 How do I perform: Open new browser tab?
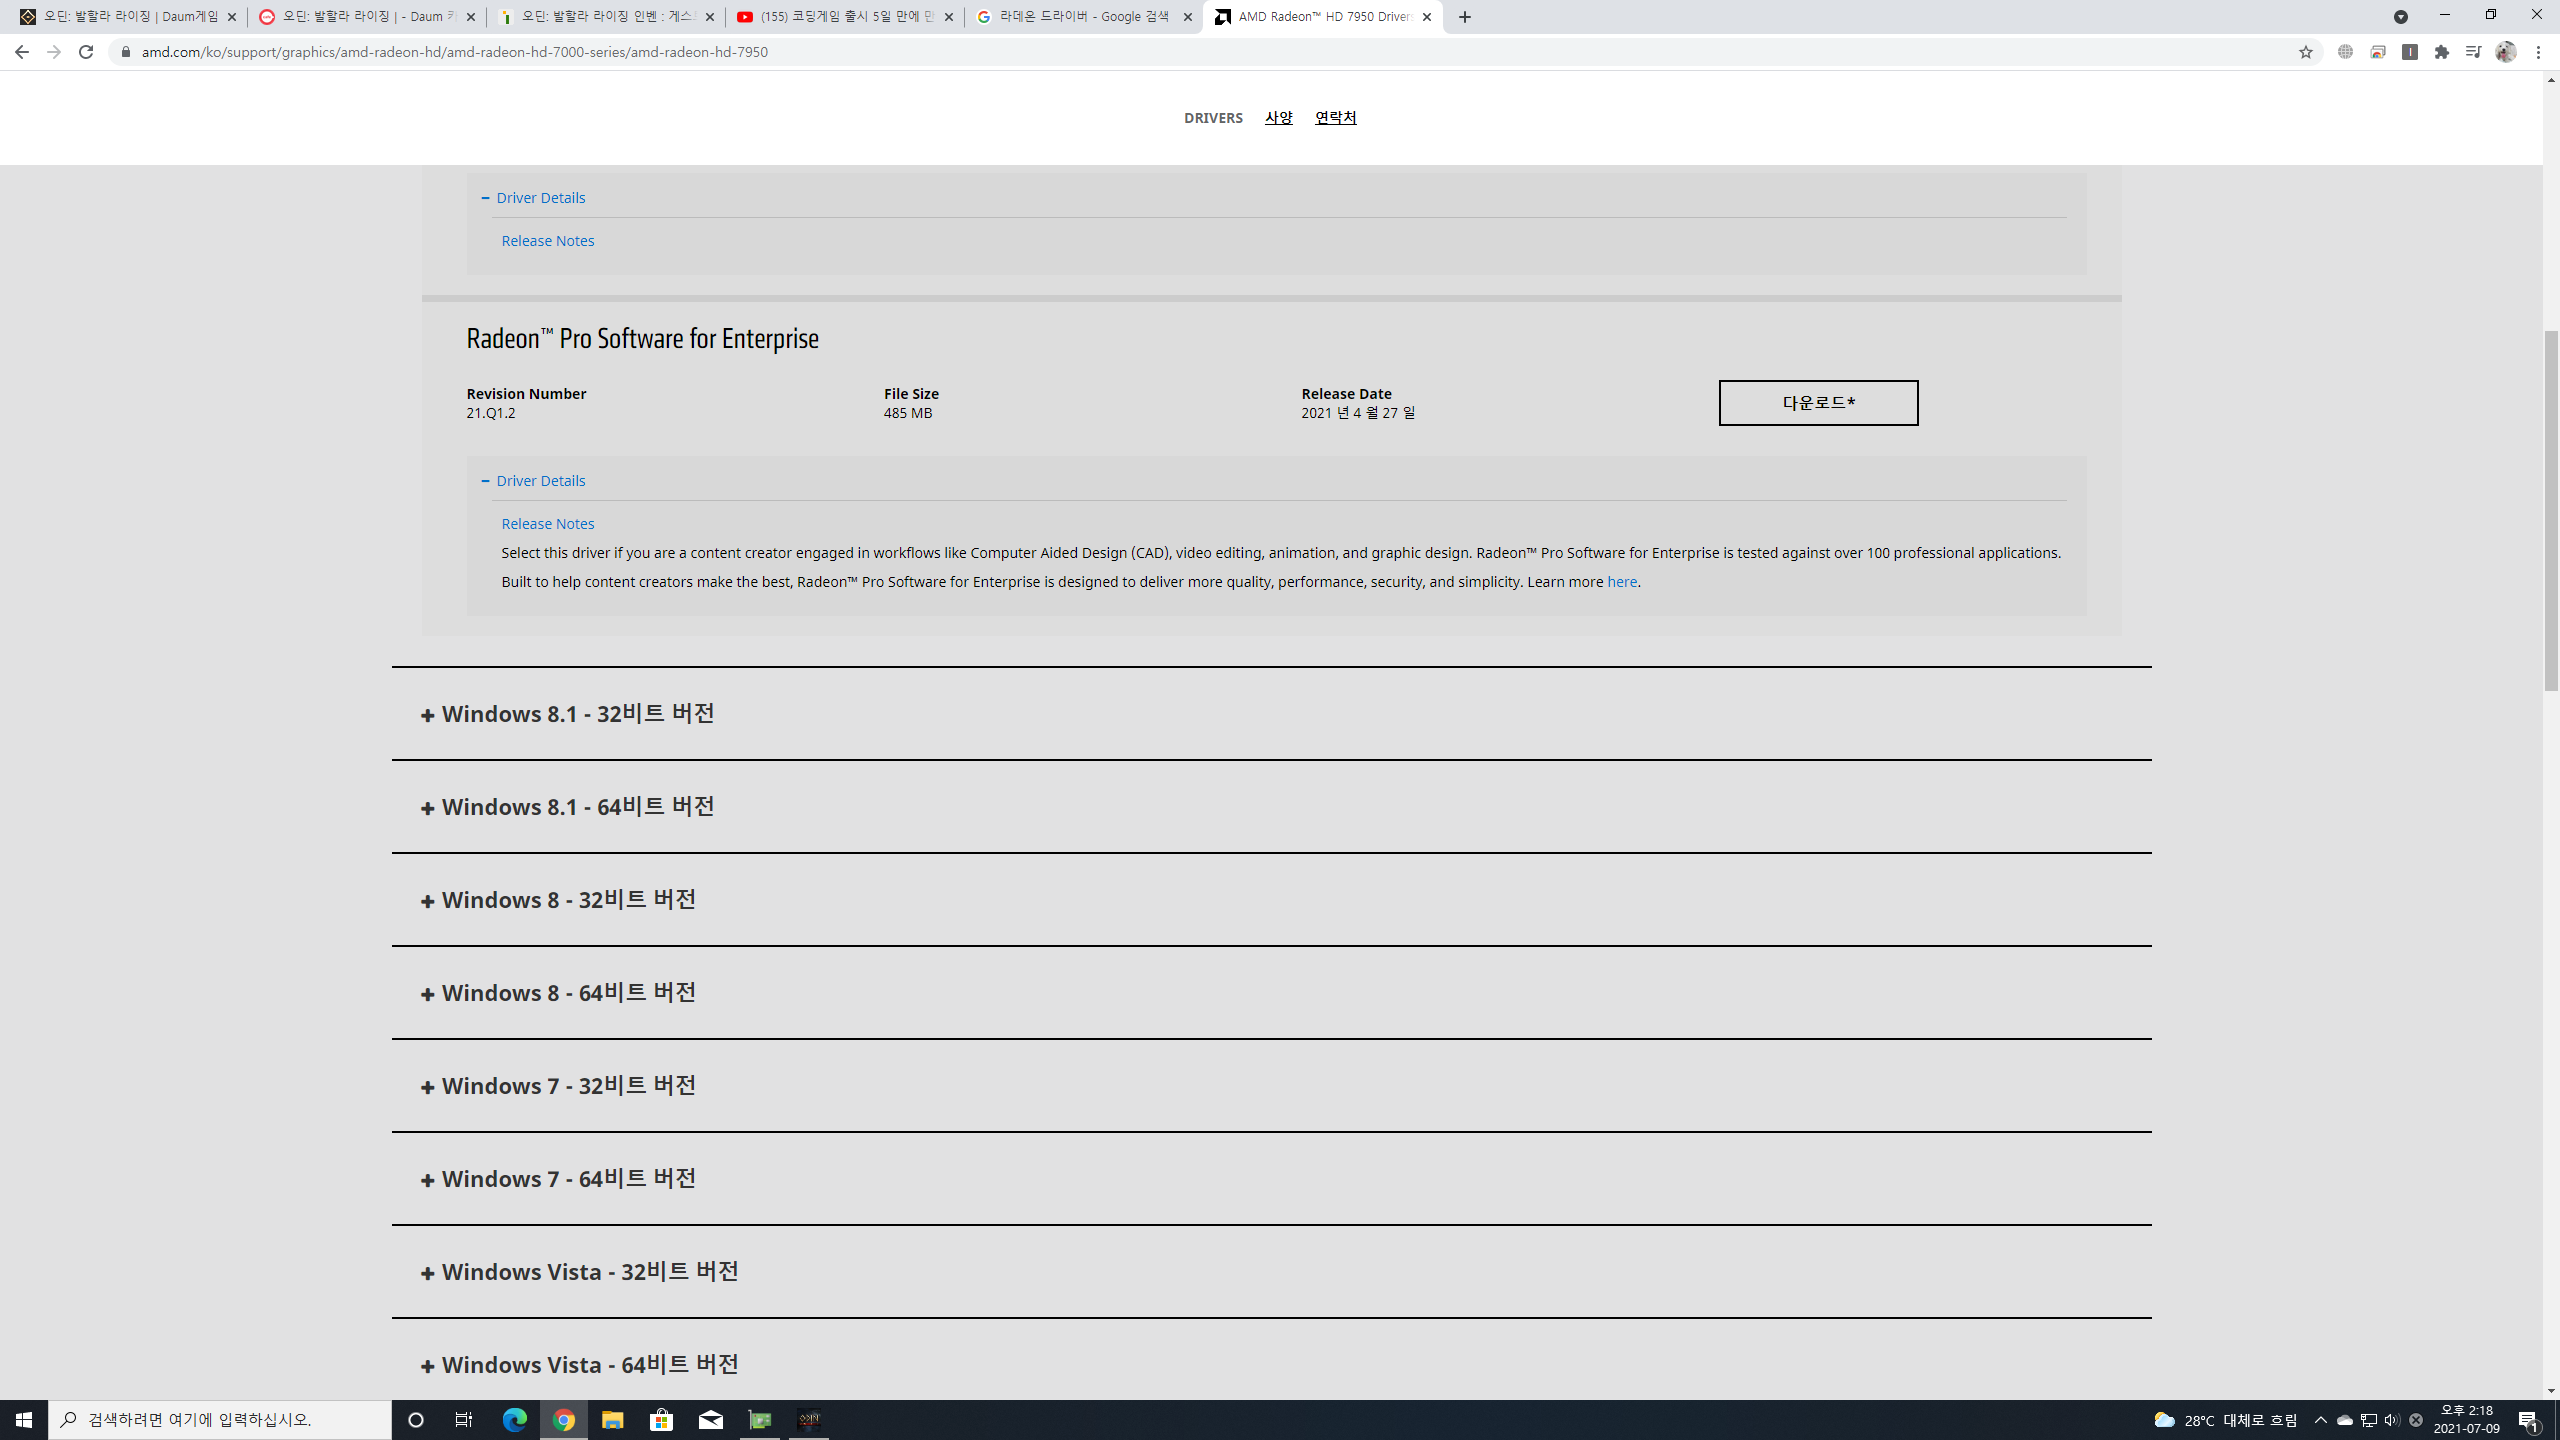[1464, 17]
